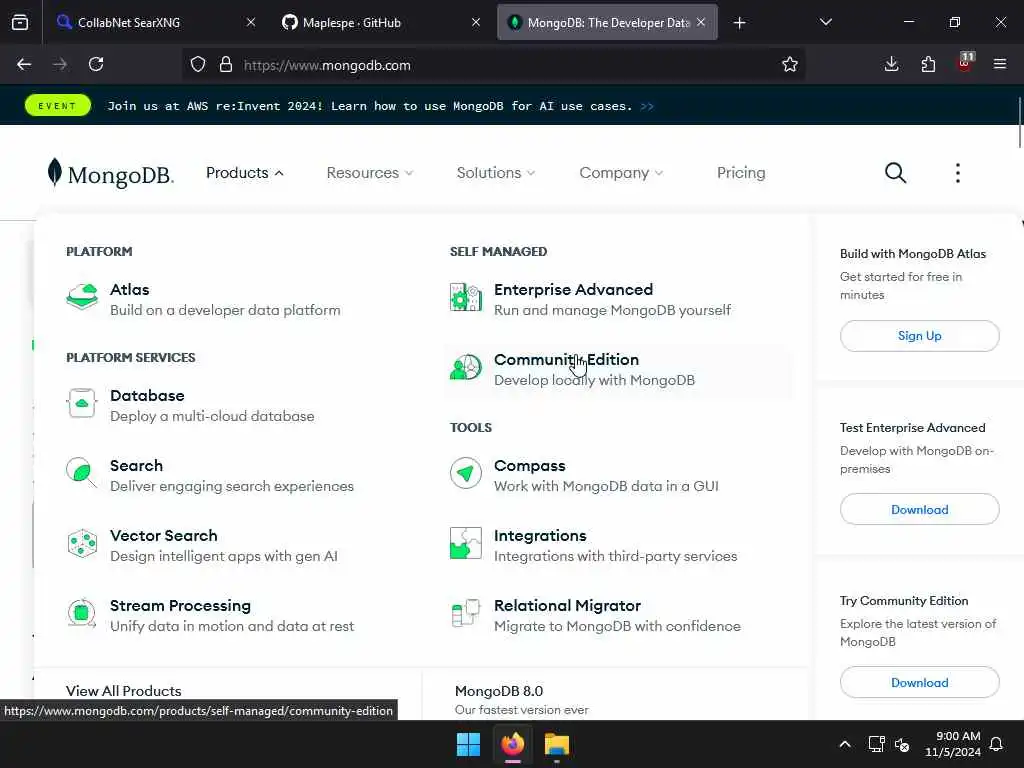The image size is (1024, 768).
Task: Click Firefox icon in taskbar
Action: pos(513,744)
